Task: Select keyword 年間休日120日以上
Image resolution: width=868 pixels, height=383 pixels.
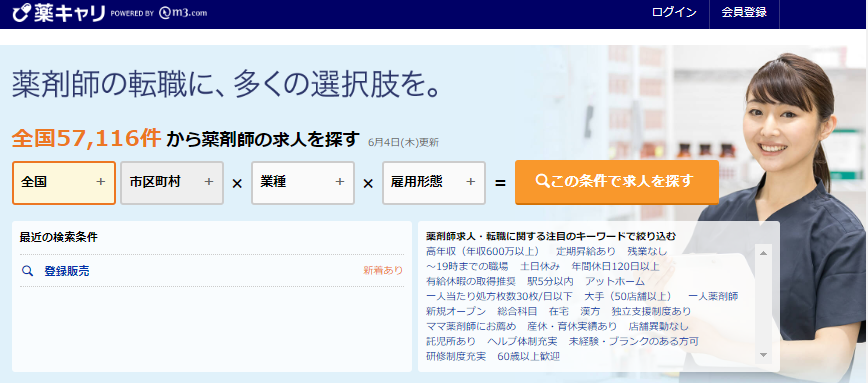Action: [x=616, y=266]
